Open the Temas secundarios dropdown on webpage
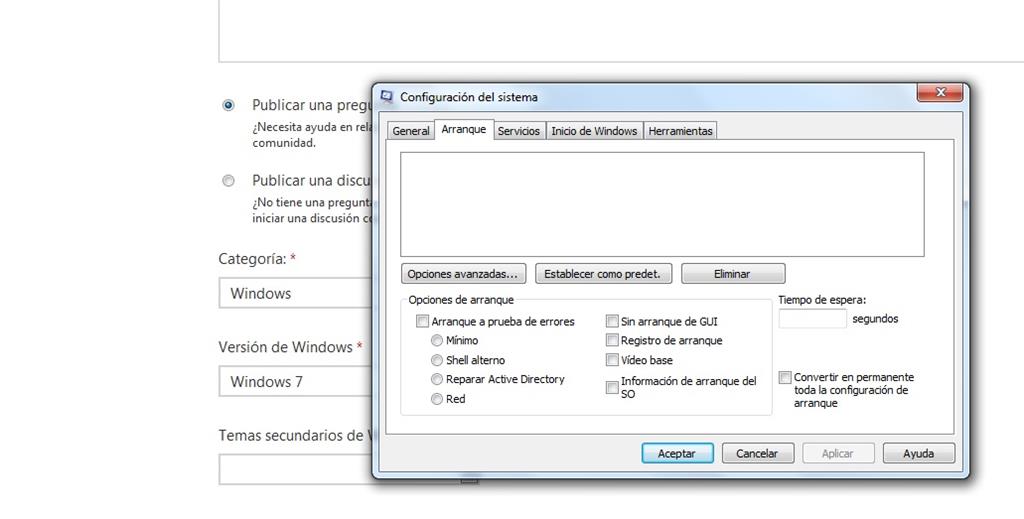Image resolution: width=1024 pixels, height=519 pixels. pyautogui.click(x=295, y=469)
